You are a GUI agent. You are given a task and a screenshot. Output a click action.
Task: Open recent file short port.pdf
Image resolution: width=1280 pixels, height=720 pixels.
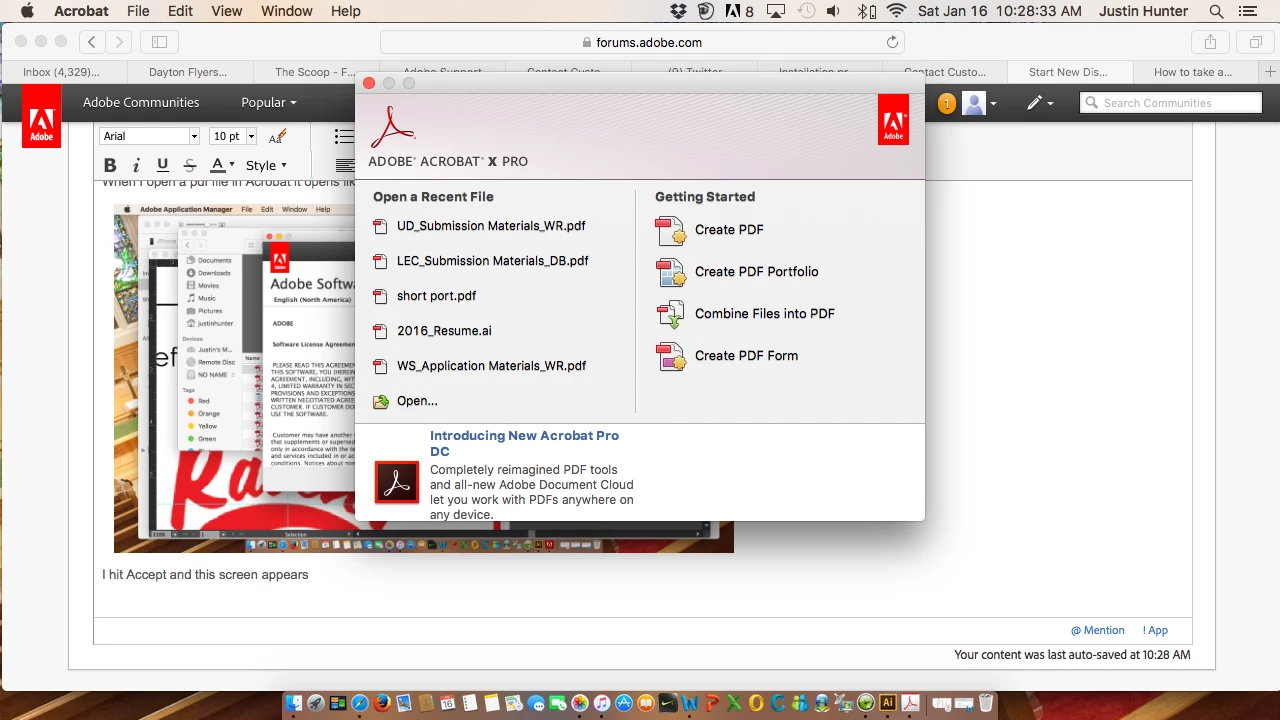click(x=436, y=296)
